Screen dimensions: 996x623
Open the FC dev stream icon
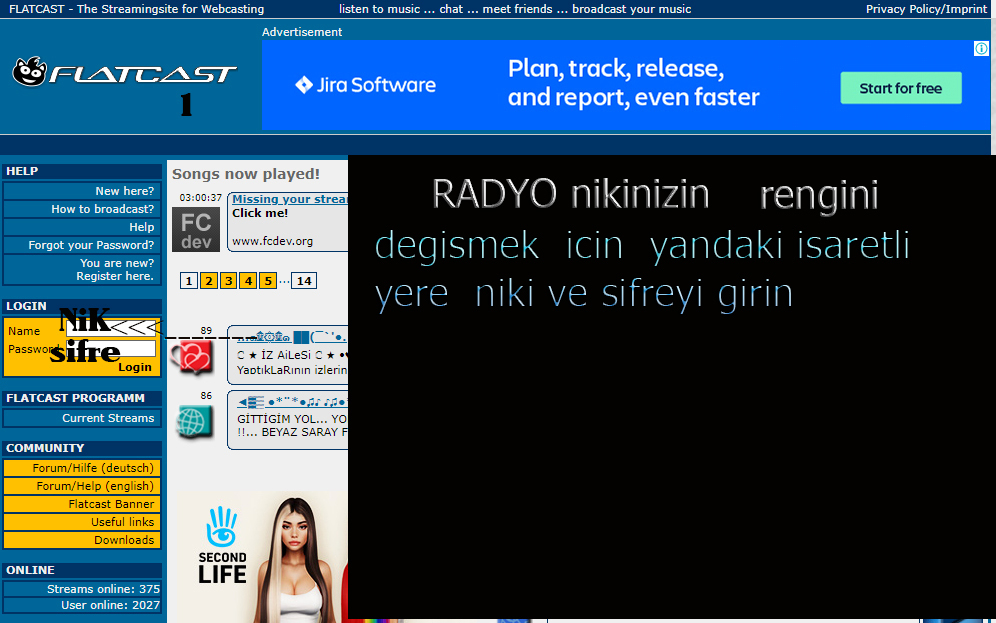(x=195, y=229)
